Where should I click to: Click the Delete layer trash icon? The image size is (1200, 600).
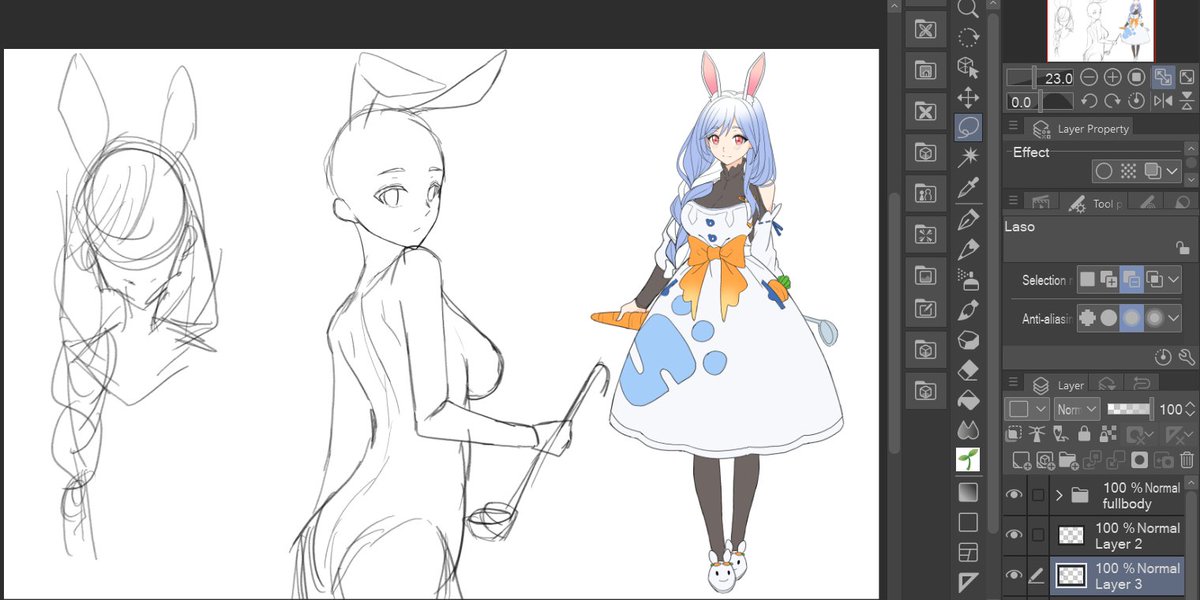pyautogui.click(x=1186, y=460)
